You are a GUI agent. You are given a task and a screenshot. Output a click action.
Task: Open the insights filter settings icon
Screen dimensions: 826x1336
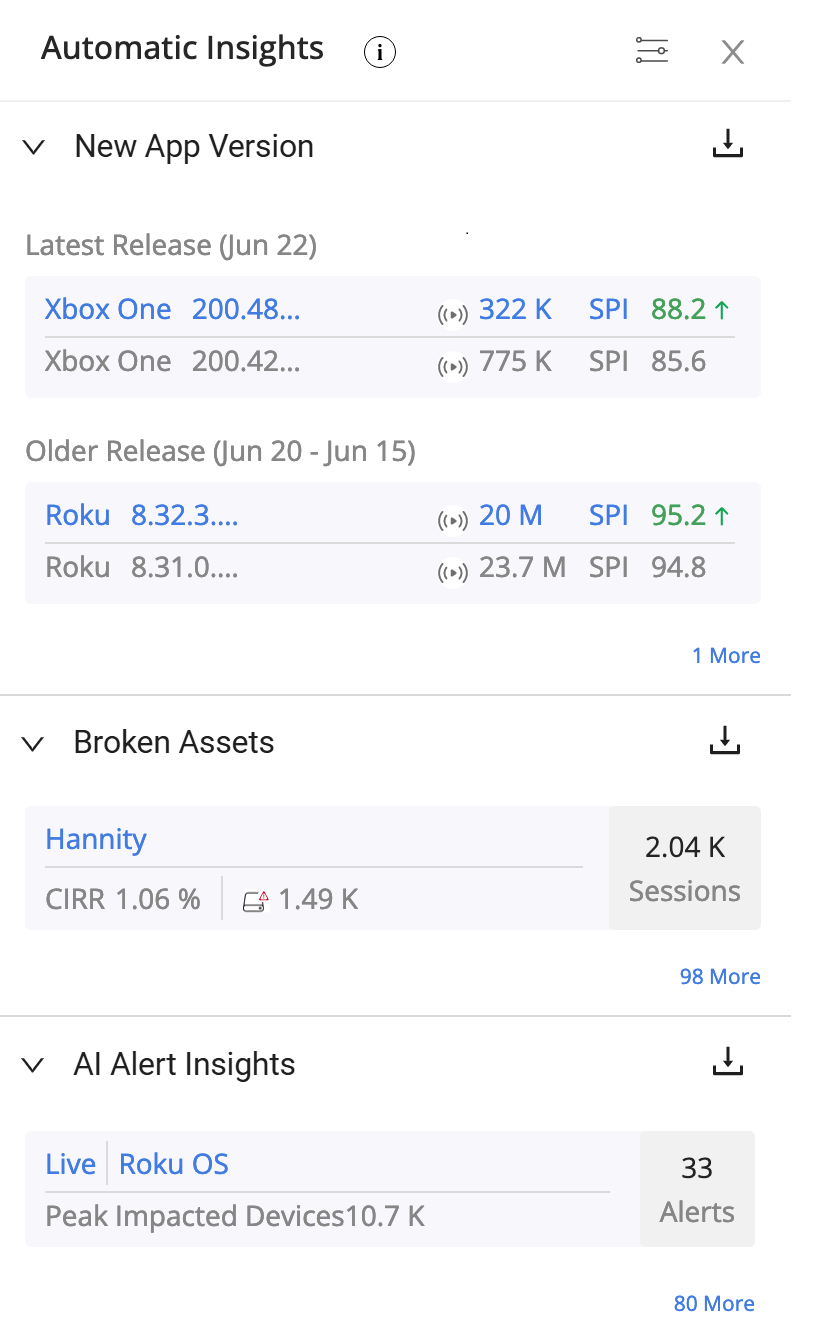tap(652, 51)
